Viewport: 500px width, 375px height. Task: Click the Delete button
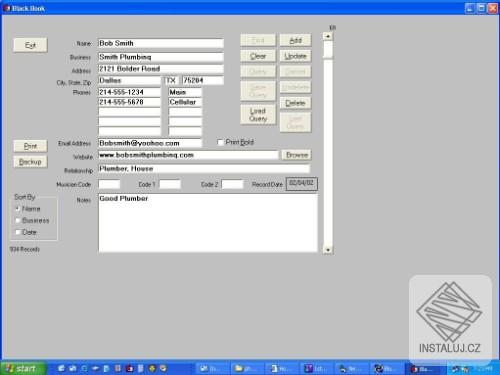(295, 103)
